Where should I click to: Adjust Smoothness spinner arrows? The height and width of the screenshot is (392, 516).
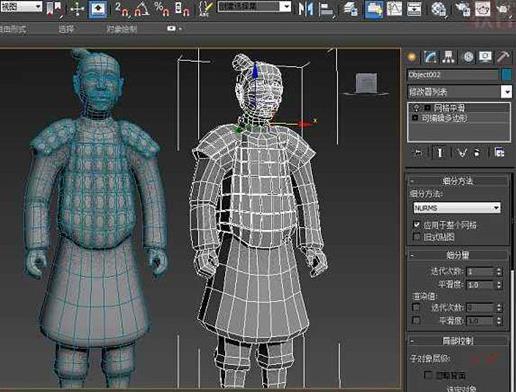point(499,285)
